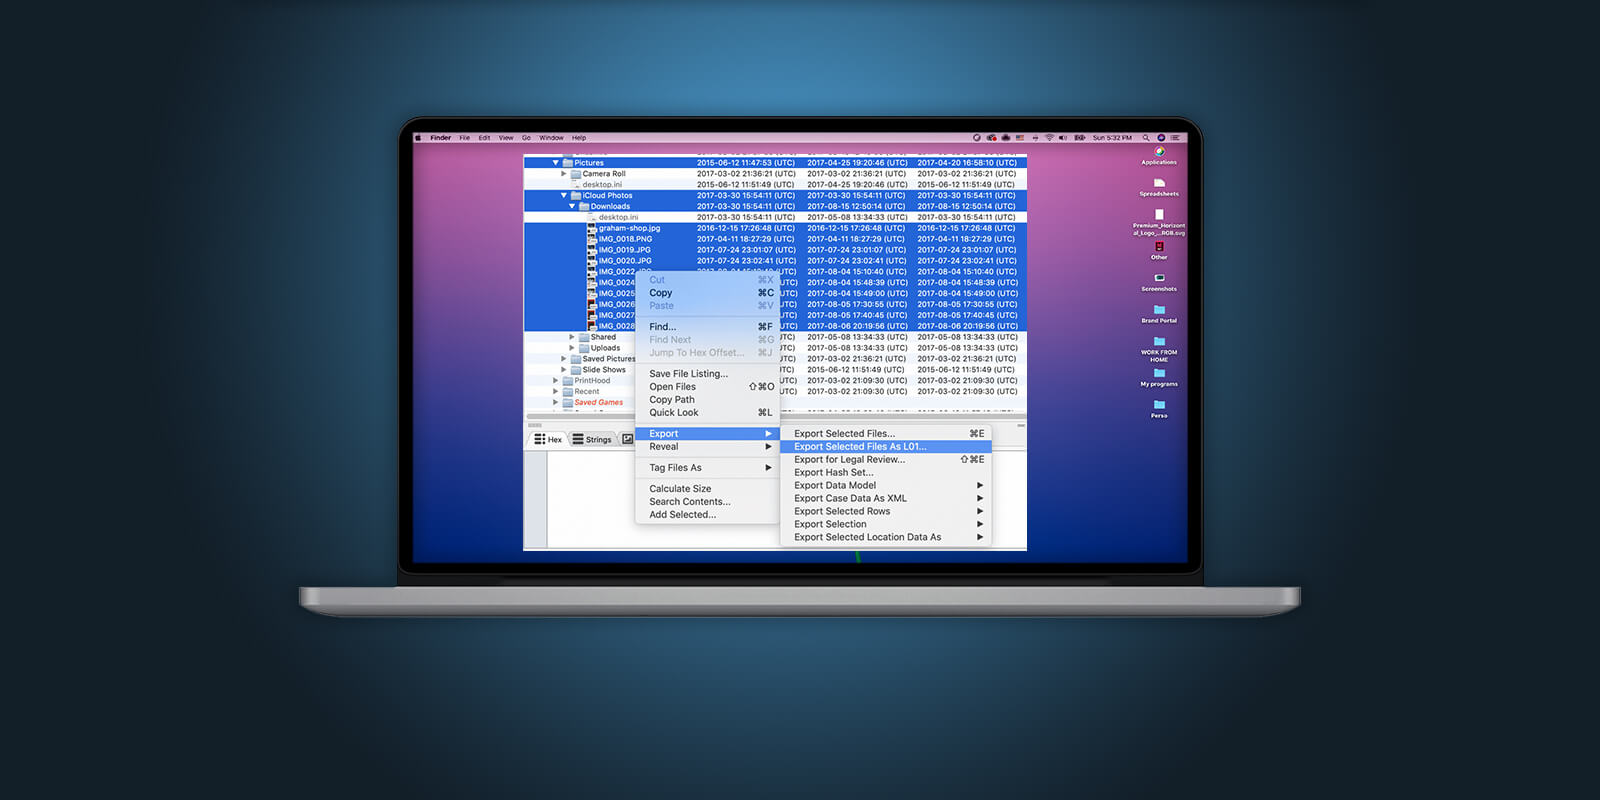The width and height of the screenshot is (1600, 800).
Task: Switch to the Strings tab
Action: click(592, 439)
